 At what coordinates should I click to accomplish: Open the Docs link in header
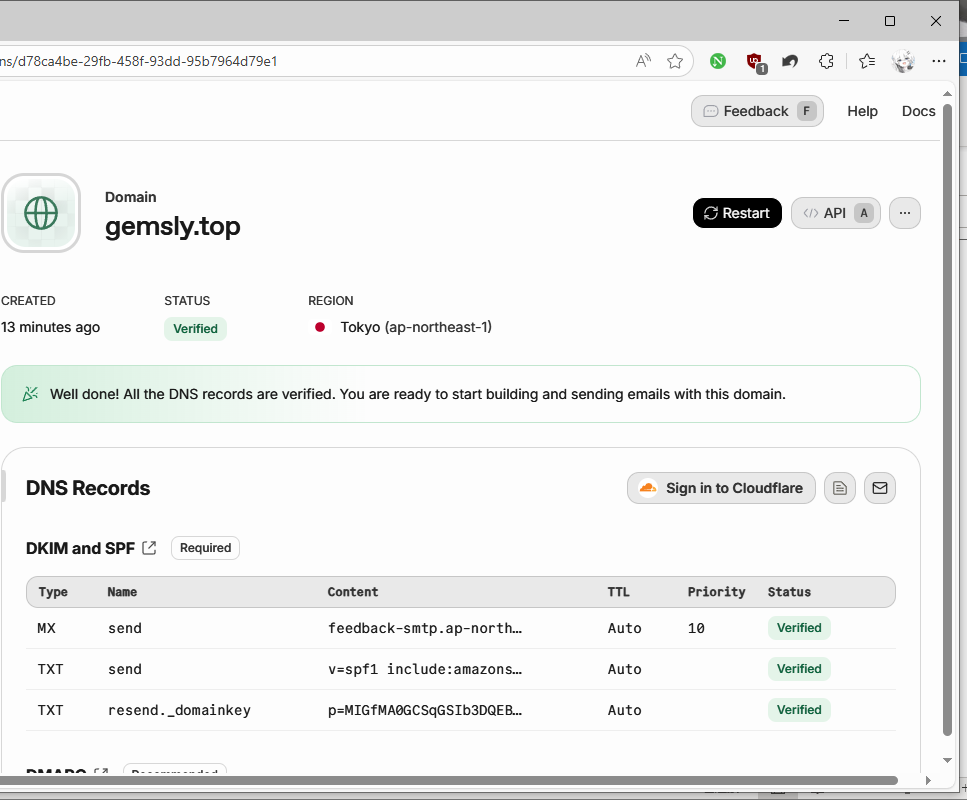918,111
